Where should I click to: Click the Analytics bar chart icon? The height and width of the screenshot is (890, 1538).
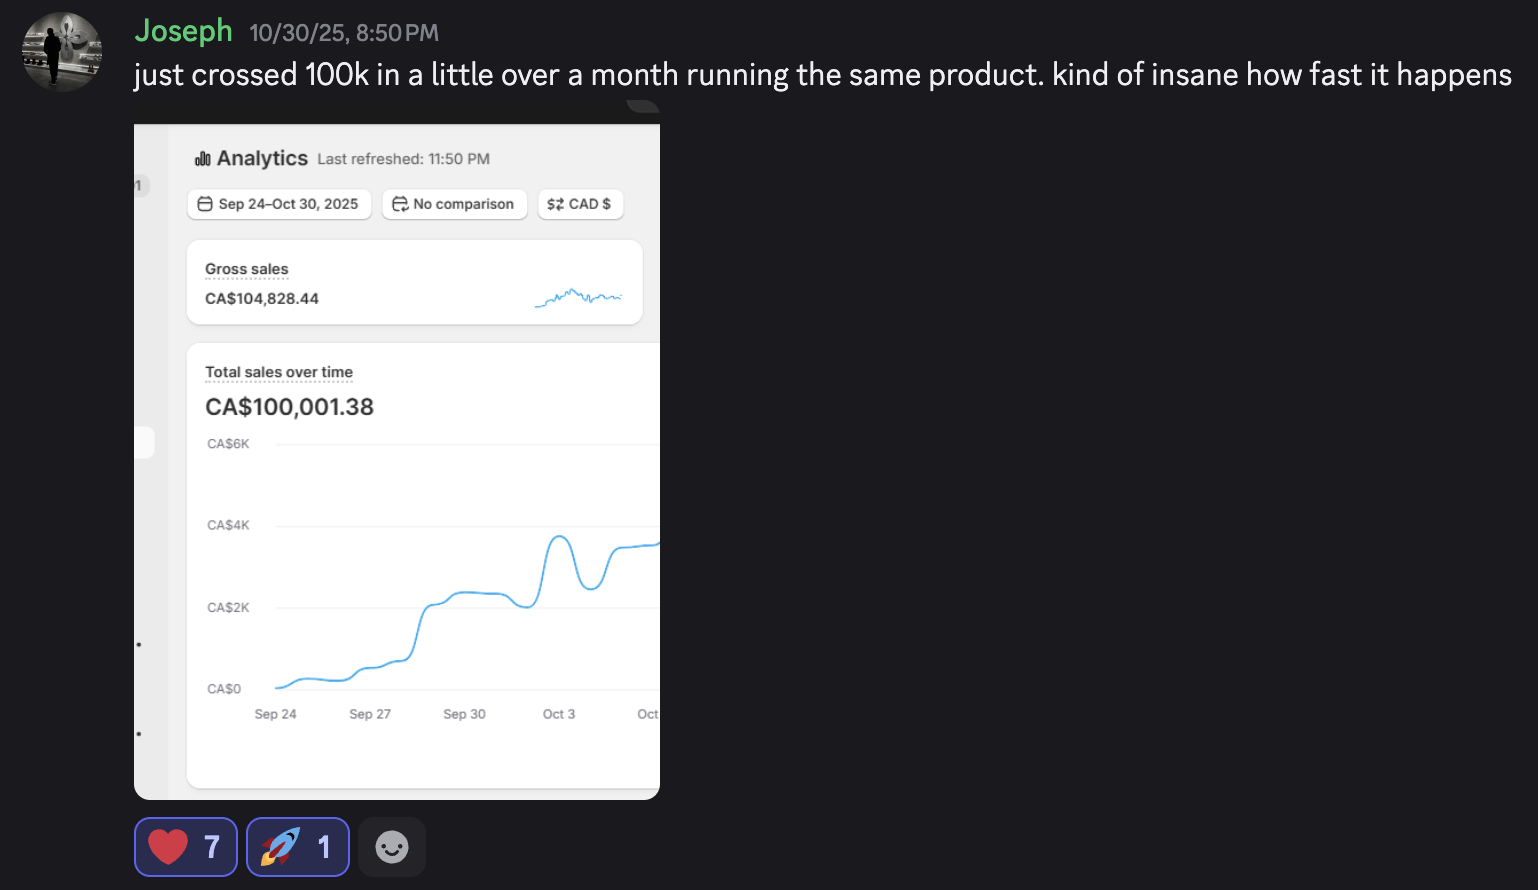point(203,159)
